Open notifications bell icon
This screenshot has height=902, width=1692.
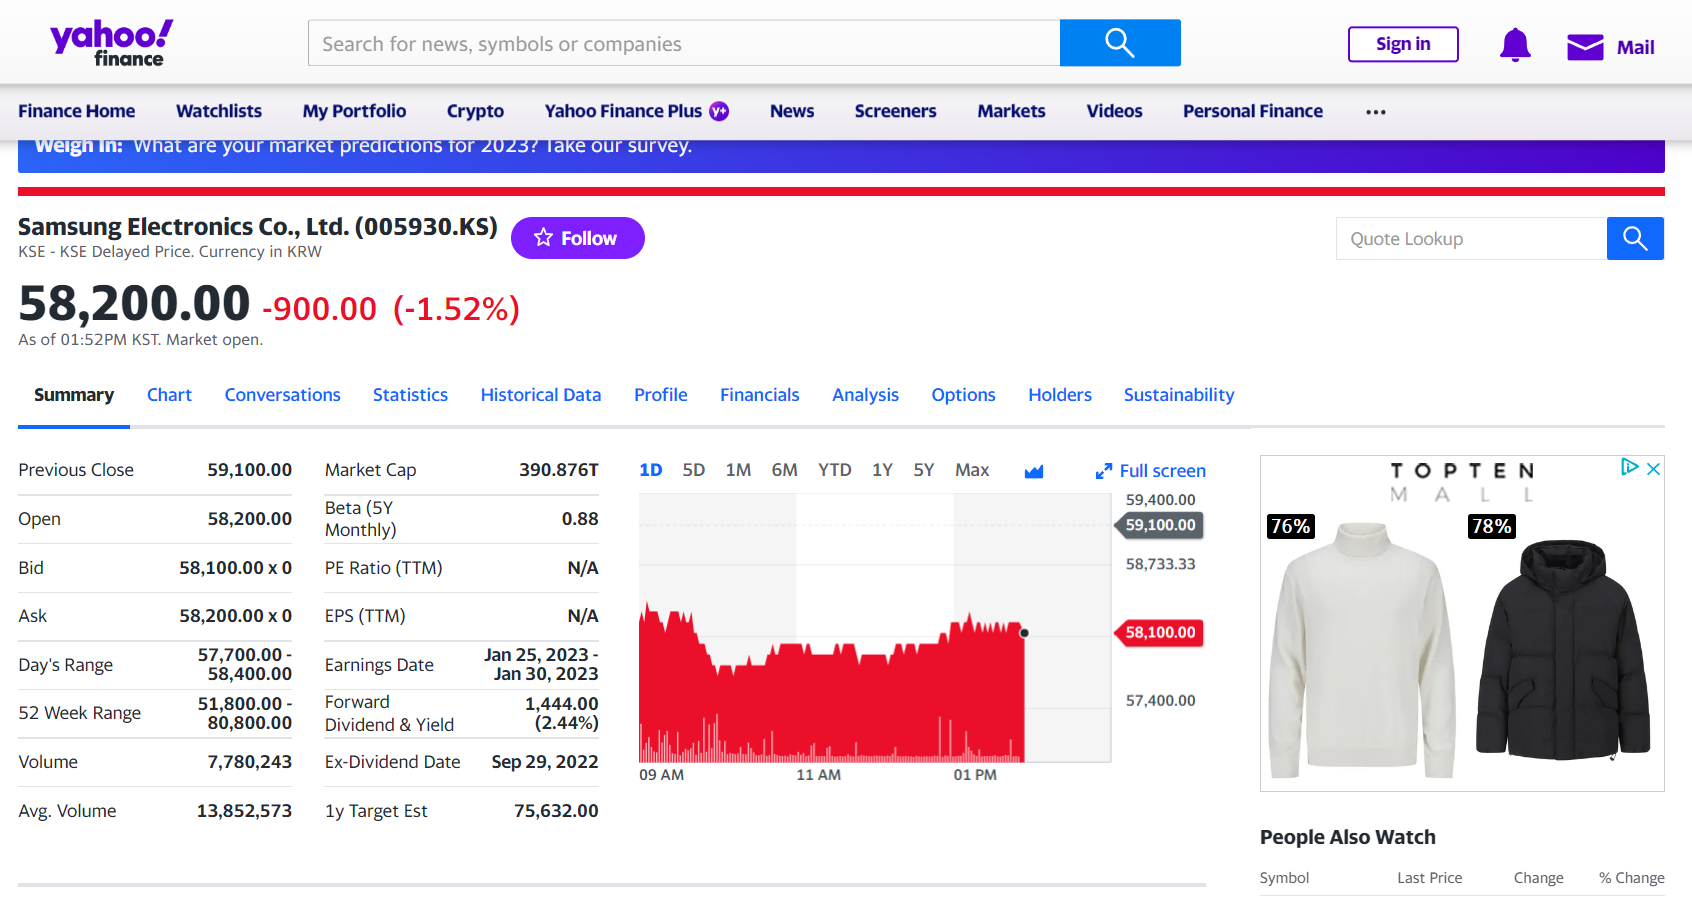point(1515,45)
